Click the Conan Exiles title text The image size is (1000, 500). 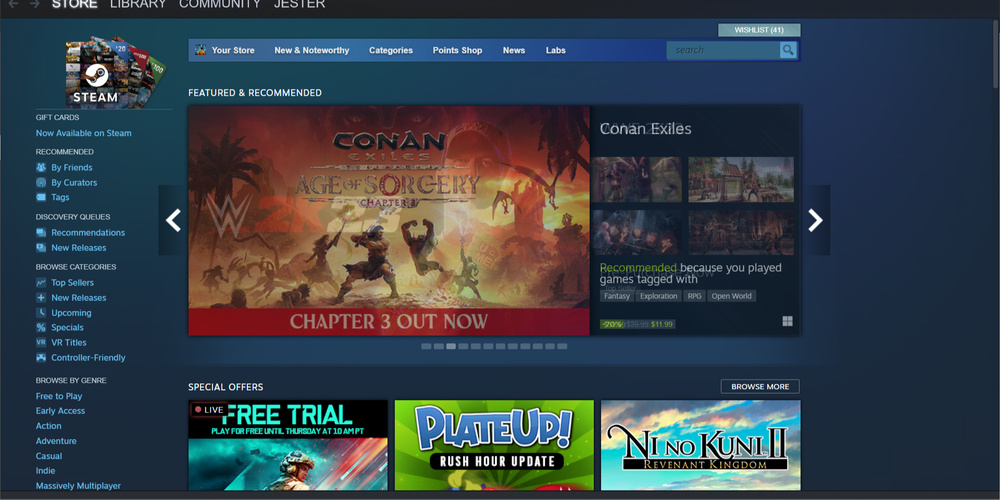(x=645, y=129)
